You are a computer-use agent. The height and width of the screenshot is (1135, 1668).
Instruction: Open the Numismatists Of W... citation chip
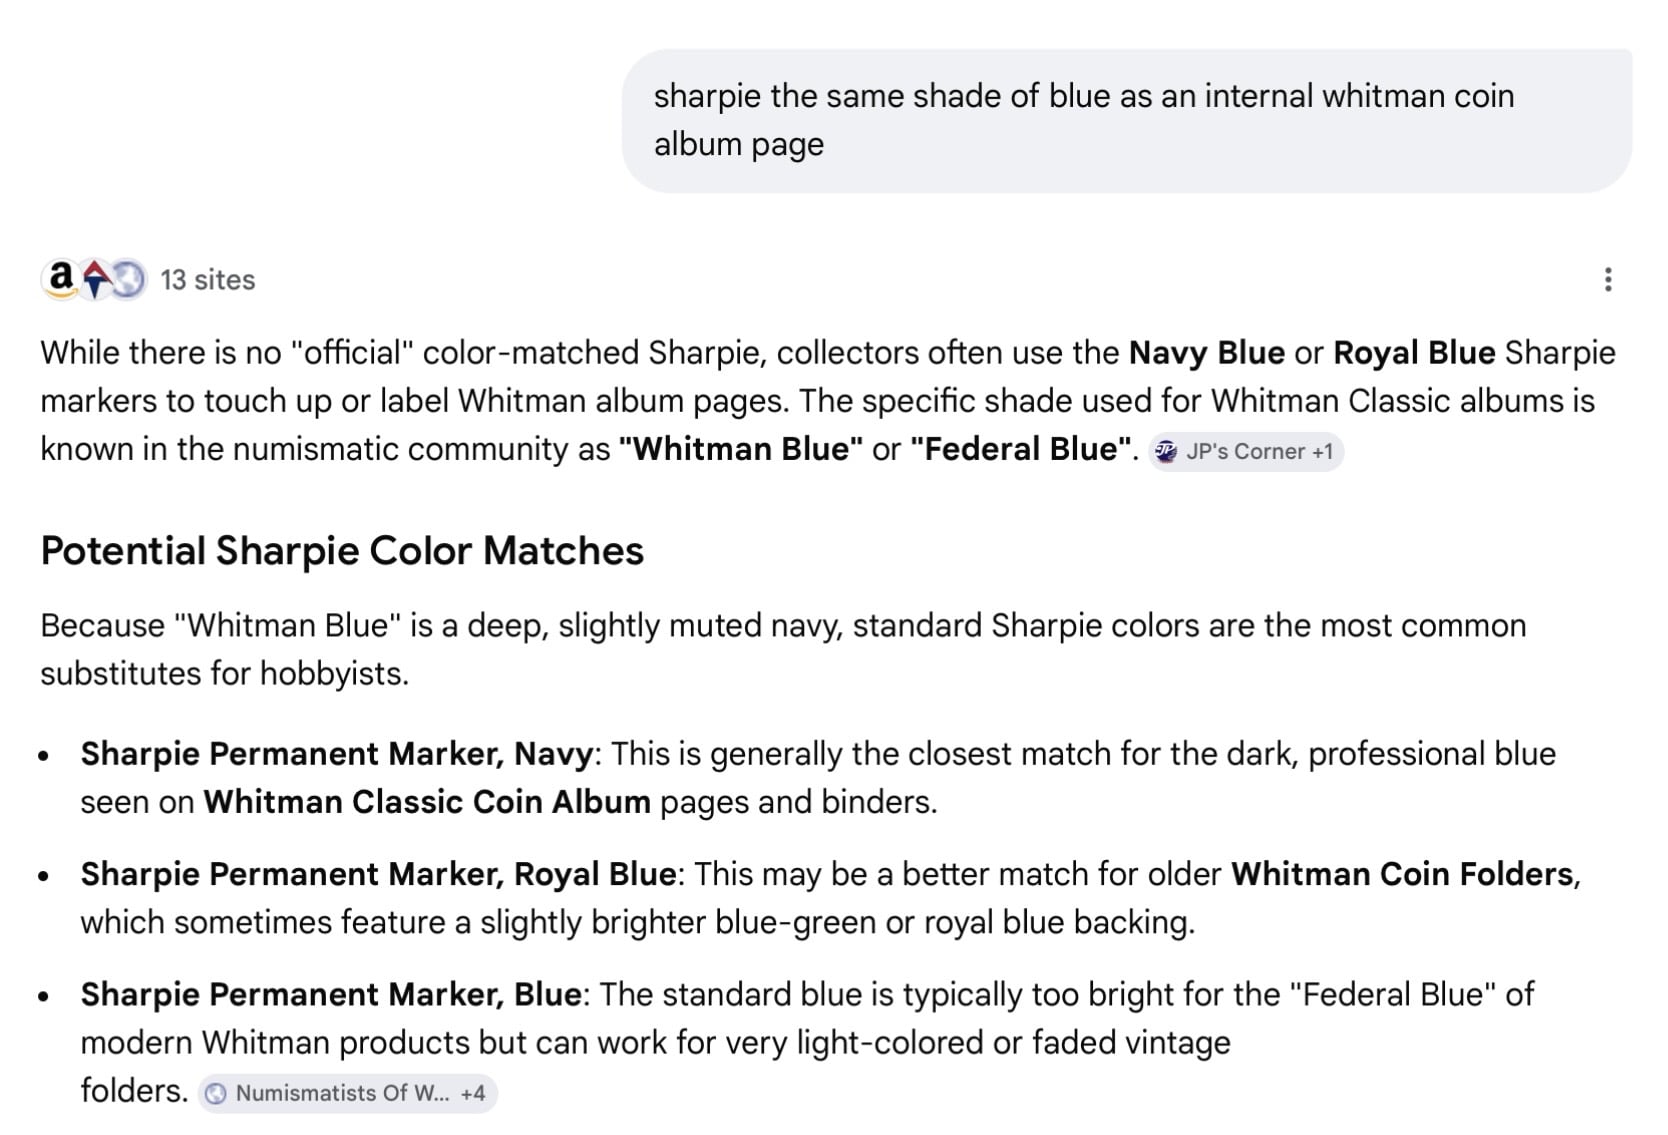[342, 1094]
